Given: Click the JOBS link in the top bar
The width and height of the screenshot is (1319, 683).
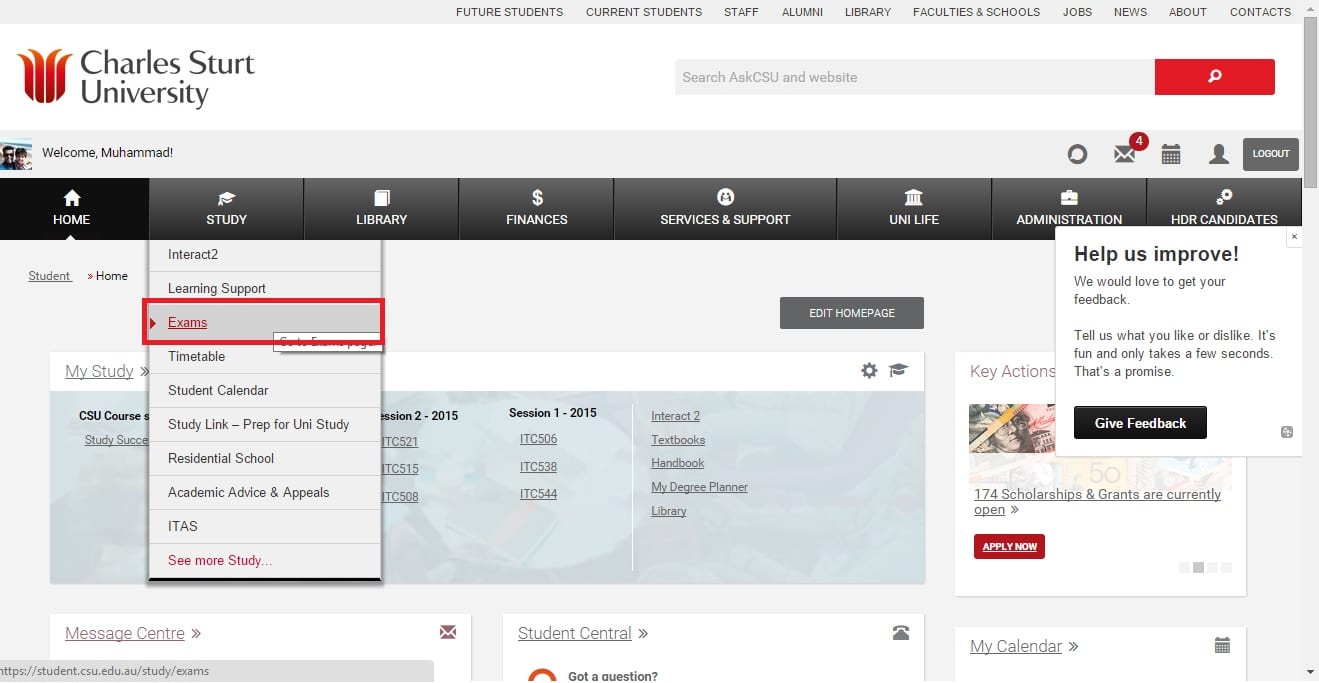Looking at the screenshot, I should pyautogui.click(x=1077, y=12).
